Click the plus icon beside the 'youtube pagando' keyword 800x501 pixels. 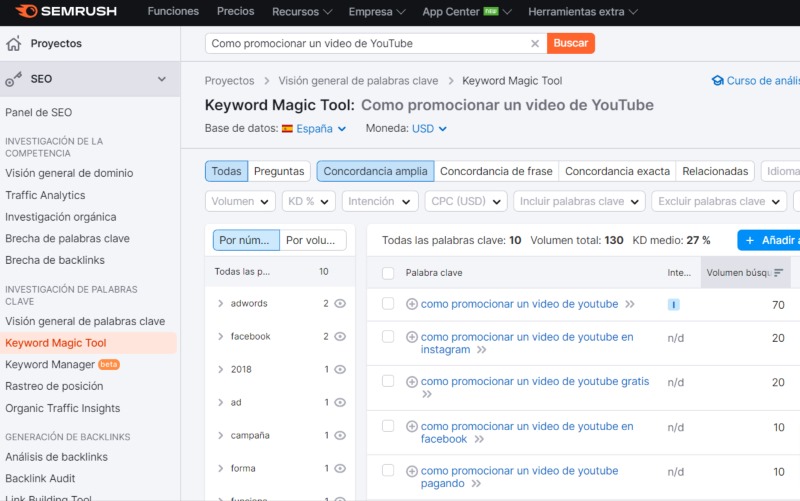pos(412,471)
